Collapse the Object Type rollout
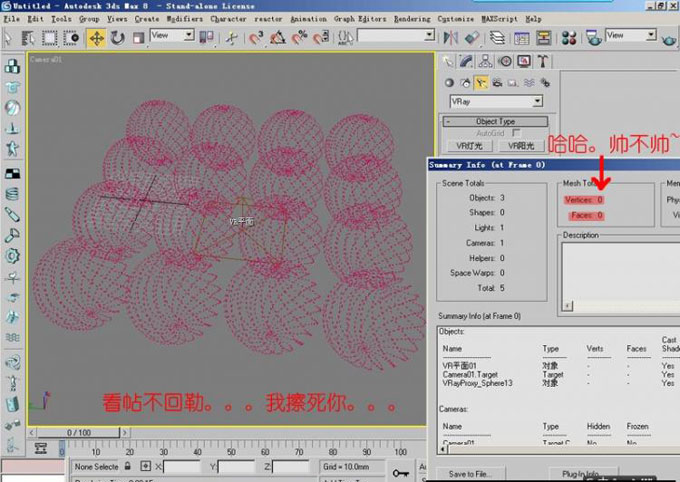The image size is (680, 482). [x=495, y=121]
